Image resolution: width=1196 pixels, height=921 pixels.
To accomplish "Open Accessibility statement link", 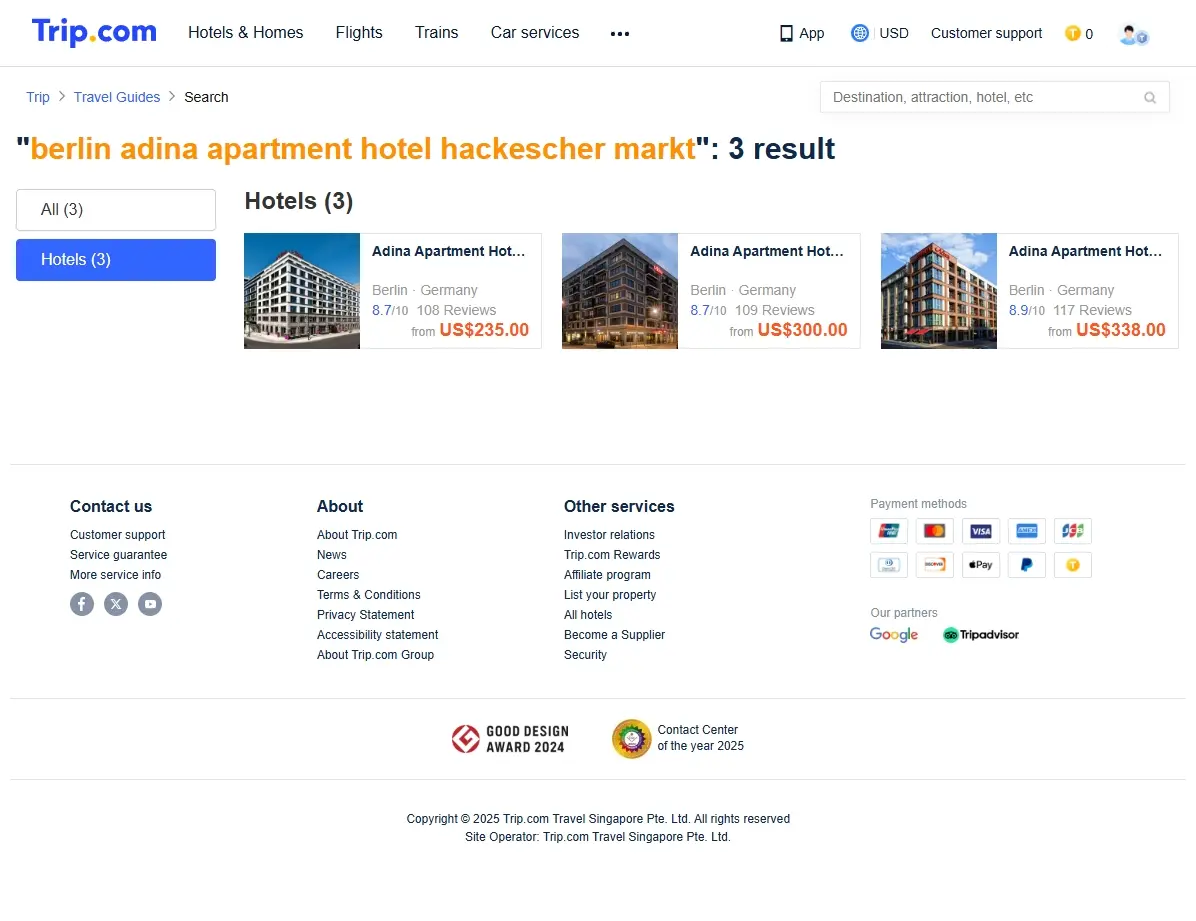I will [378, 635].
